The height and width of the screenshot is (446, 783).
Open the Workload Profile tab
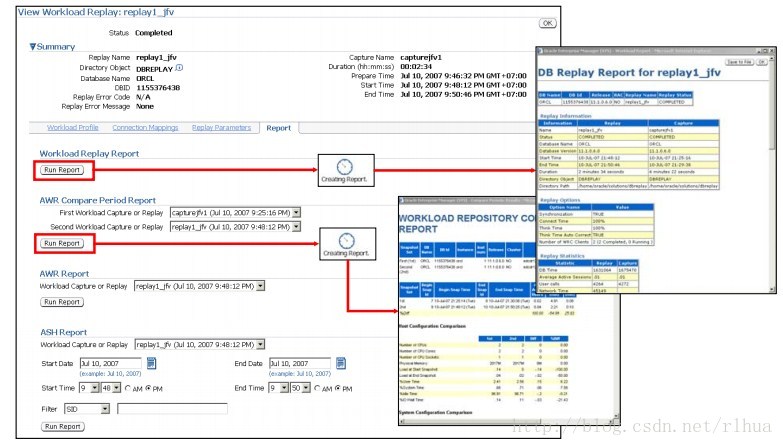point(73,128)
